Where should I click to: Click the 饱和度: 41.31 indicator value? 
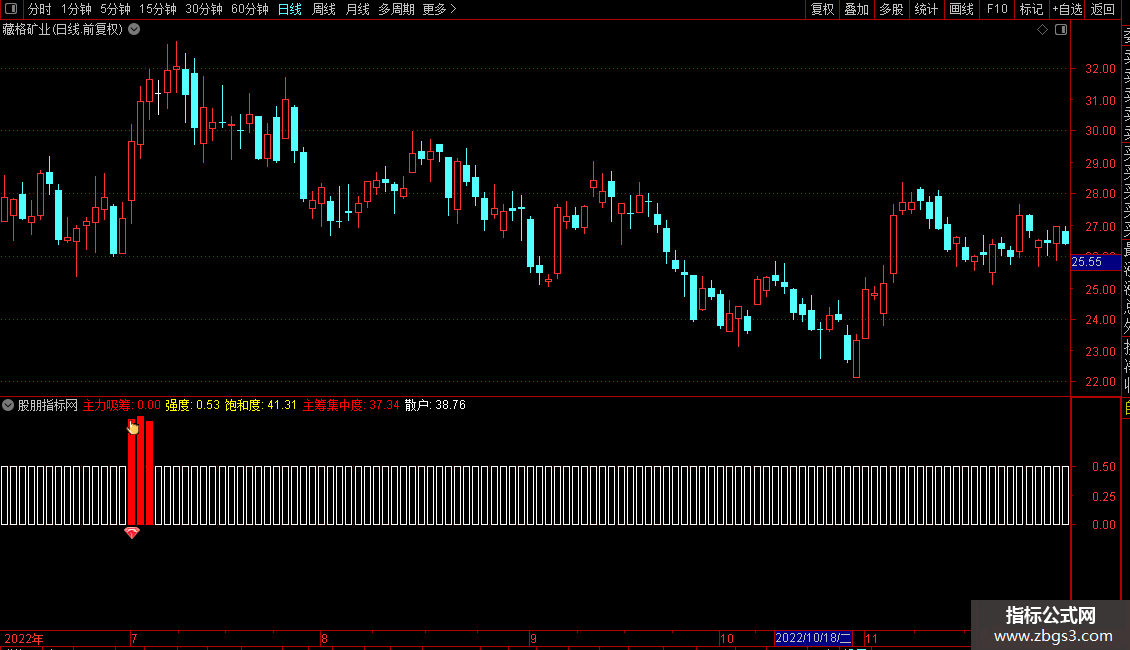tap(261, 405)
